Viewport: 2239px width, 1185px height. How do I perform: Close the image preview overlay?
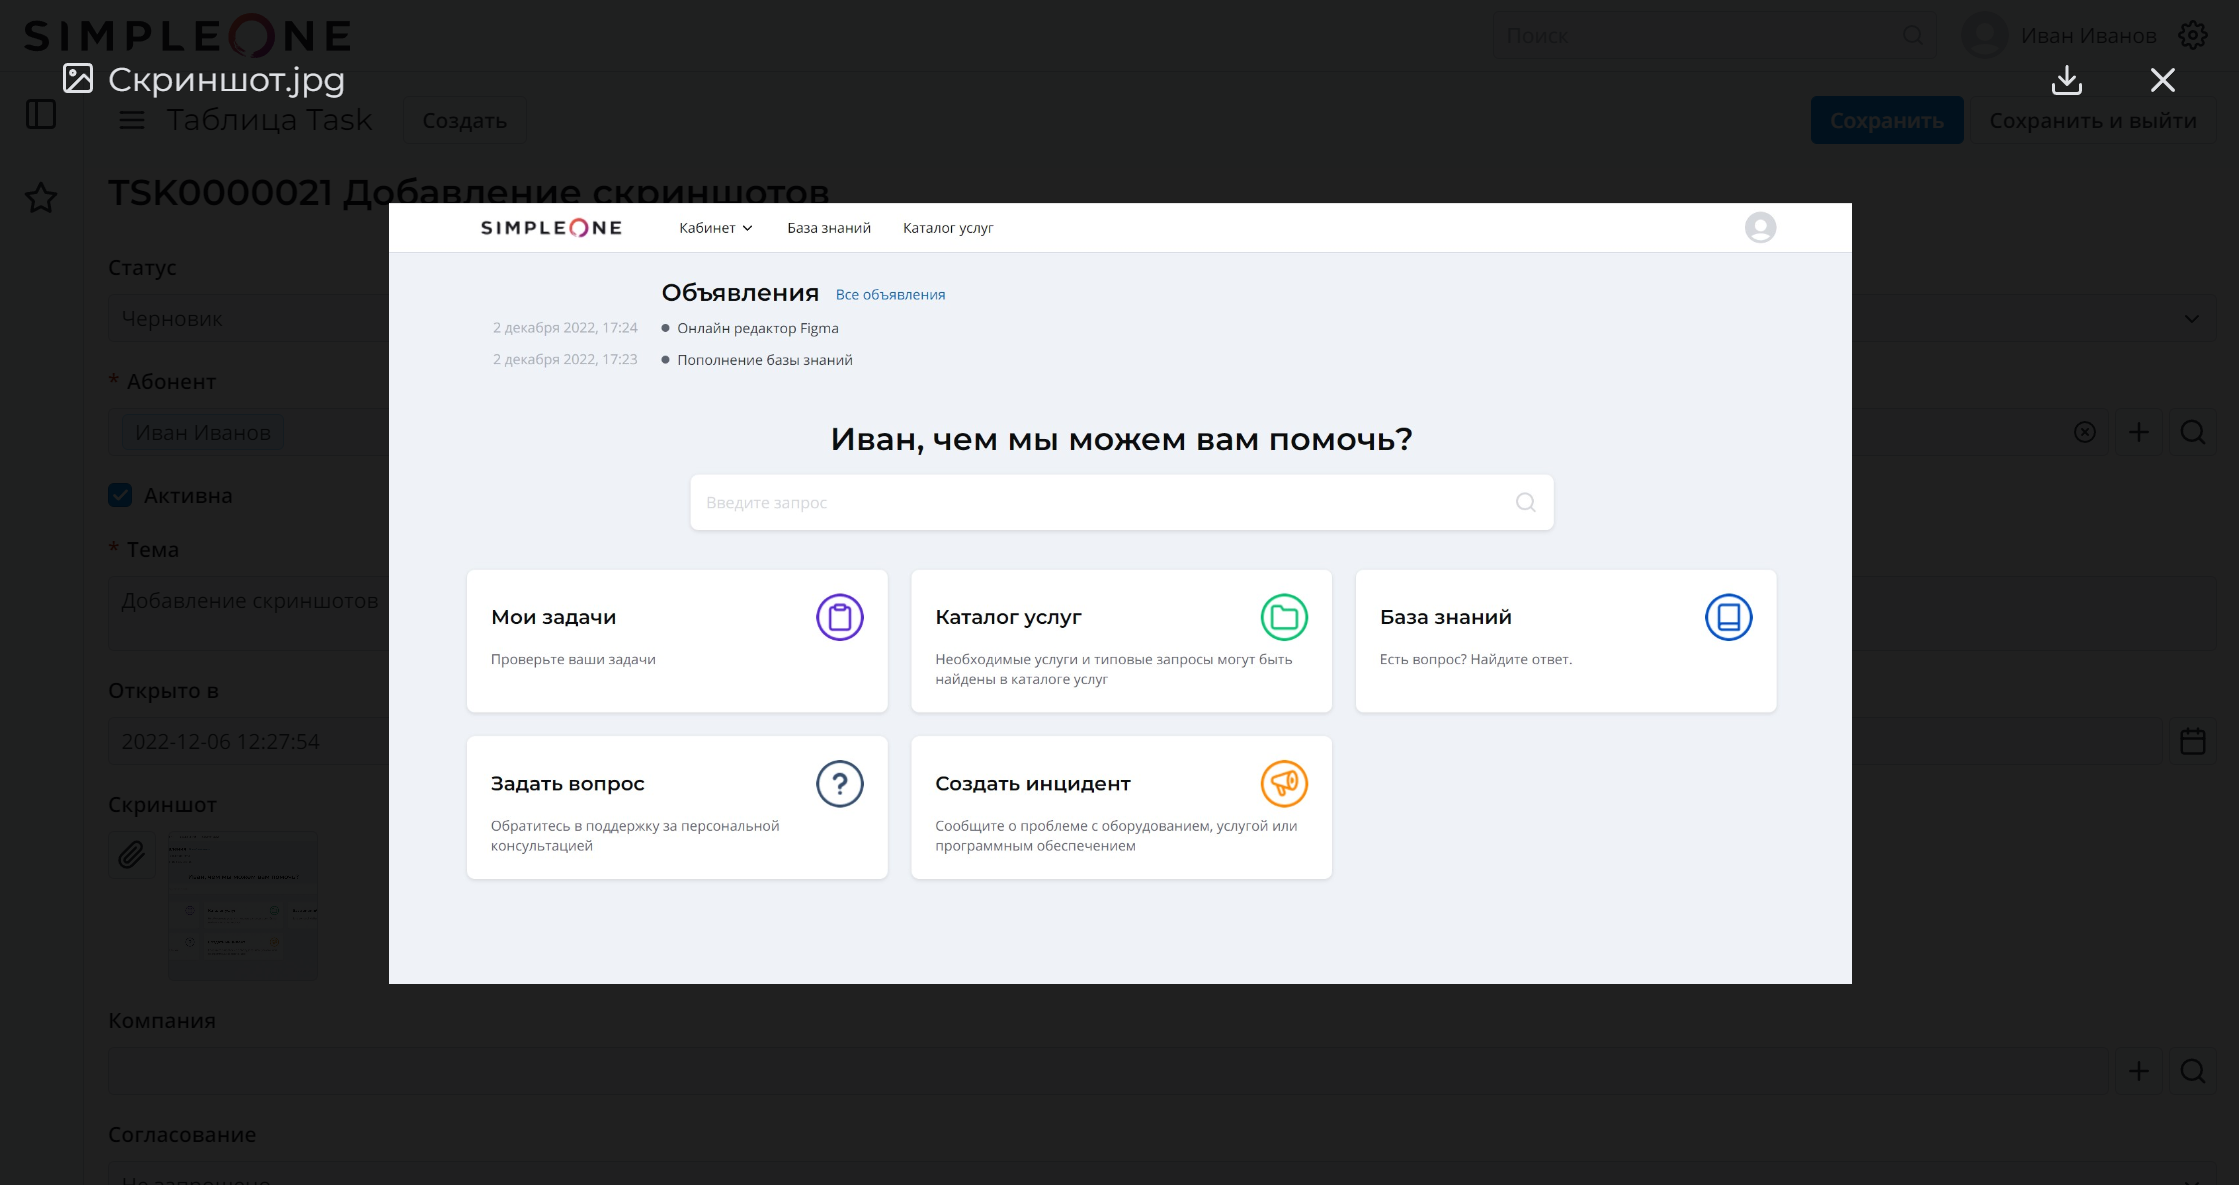(x=2162, y=80)
